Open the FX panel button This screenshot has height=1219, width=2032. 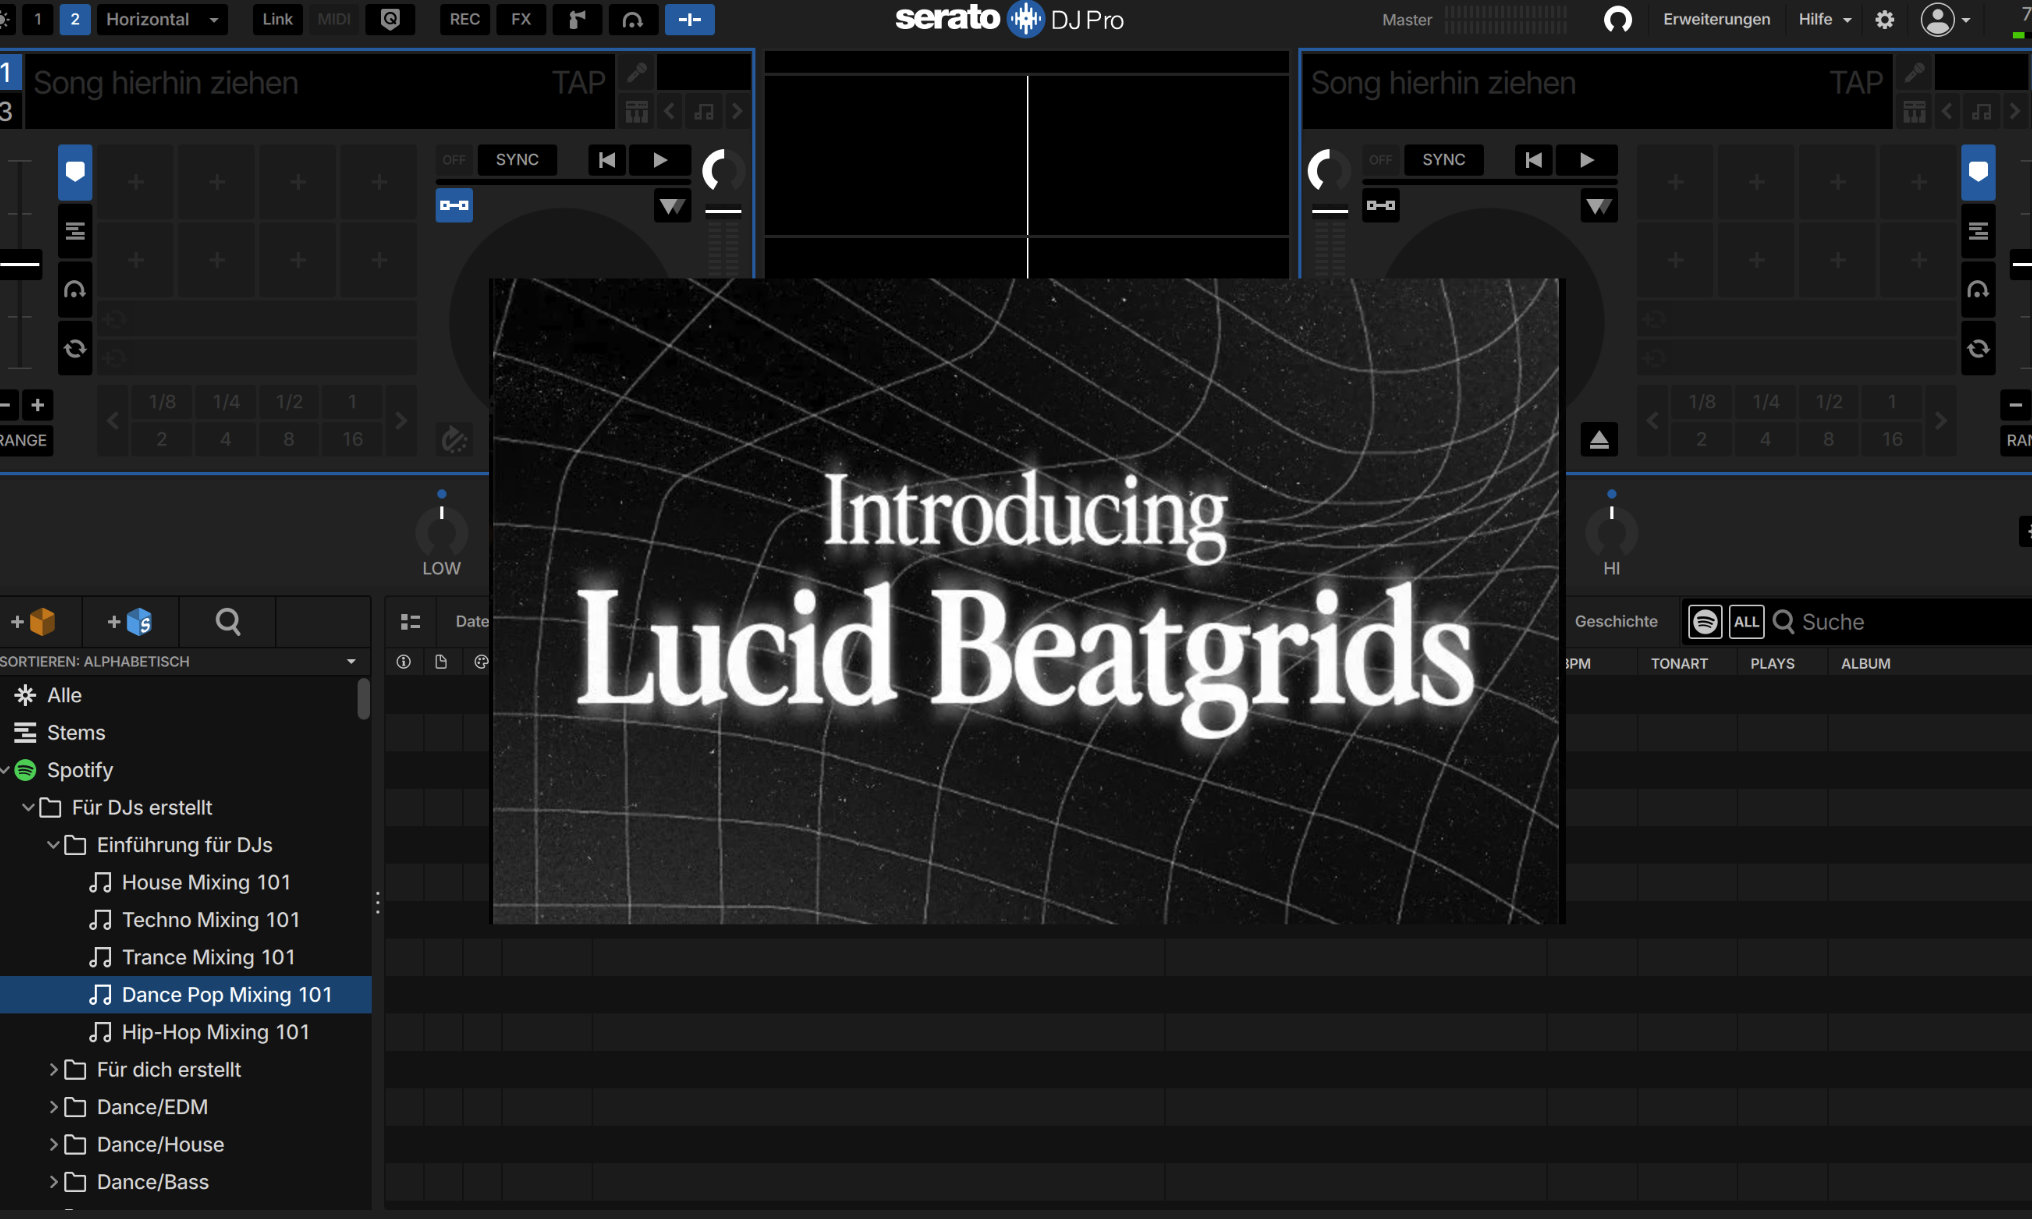tap(521, 19)
